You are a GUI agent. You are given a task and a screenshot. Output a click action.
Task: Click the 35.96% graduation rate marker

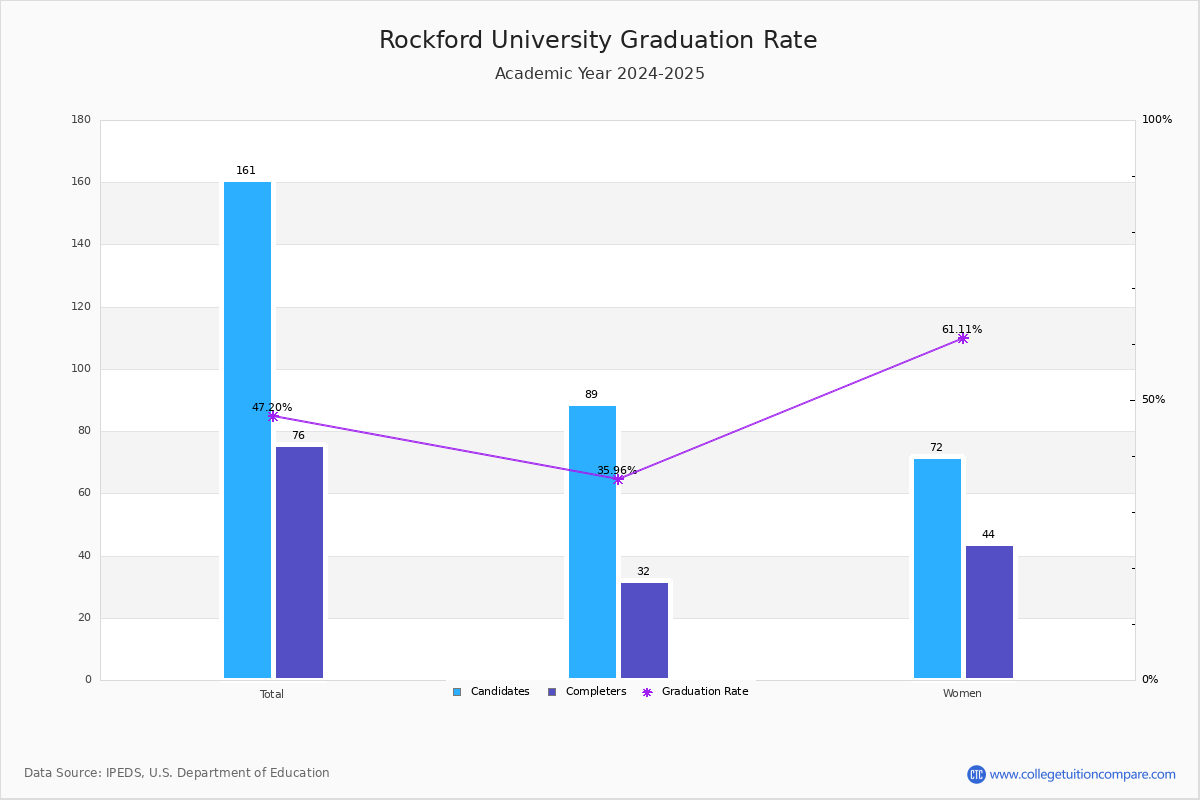(x=618, y=479)
